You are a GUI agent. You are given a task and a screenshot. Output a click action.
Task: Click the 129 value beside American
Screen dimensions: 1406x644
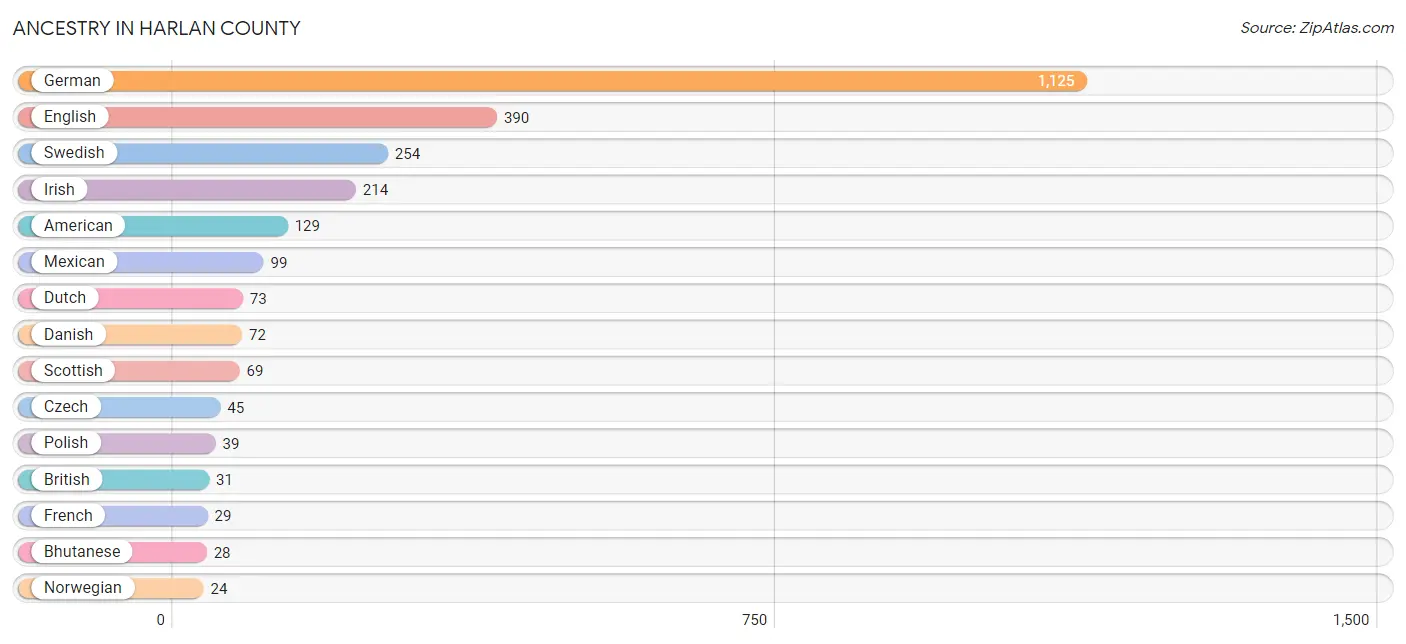point(307,226)
